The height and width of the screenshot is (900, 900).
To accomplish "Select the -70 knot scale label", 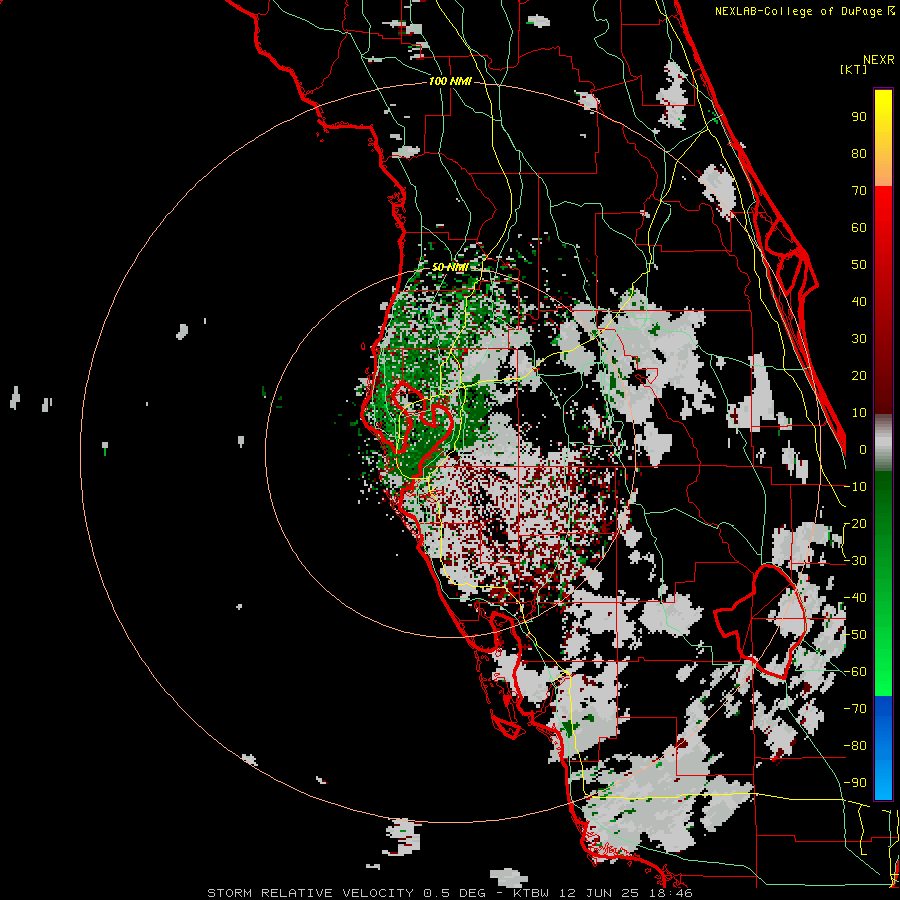I will pos(855,709).
